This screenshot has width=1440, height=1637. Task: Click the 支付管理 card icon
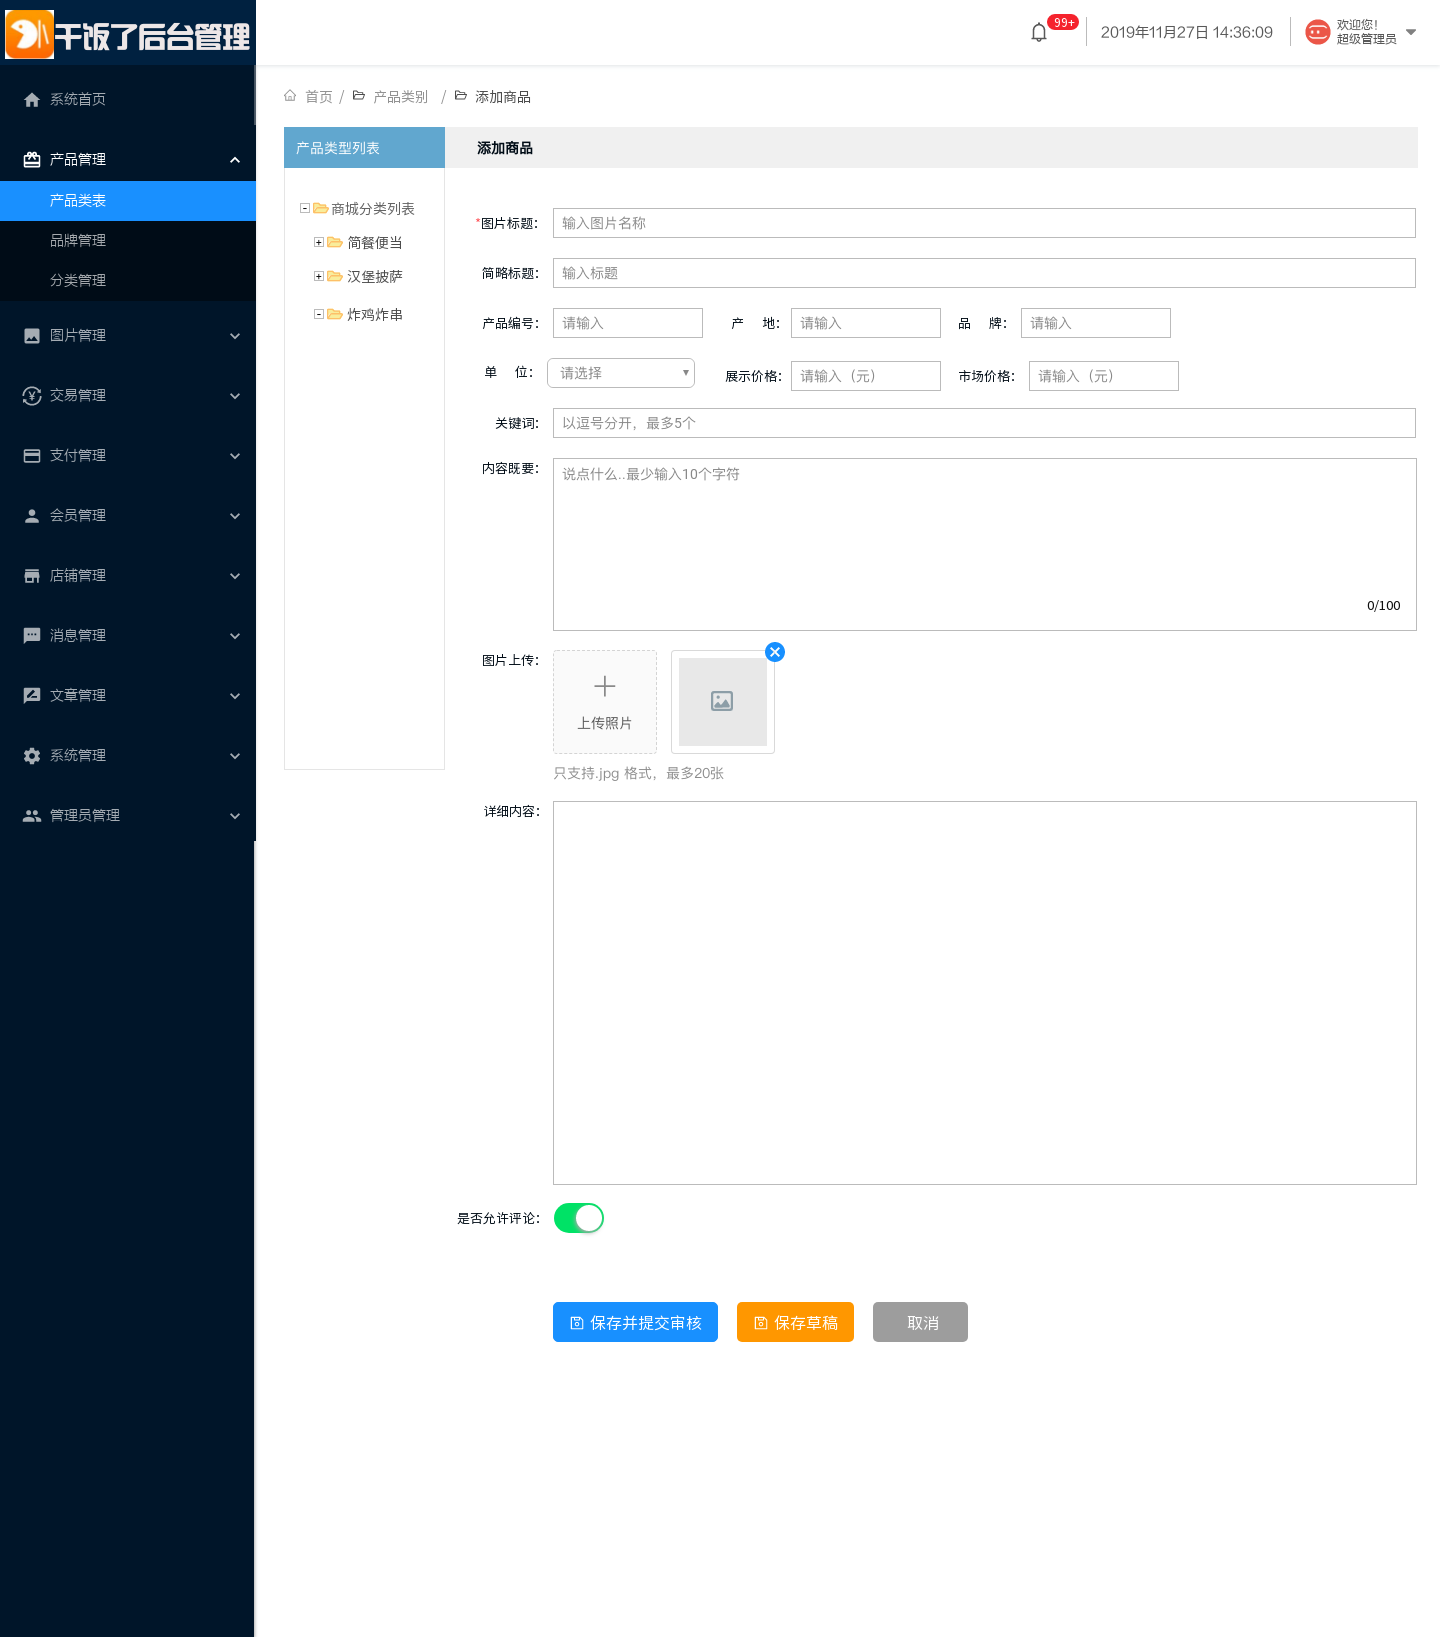[x=32, y=455]
